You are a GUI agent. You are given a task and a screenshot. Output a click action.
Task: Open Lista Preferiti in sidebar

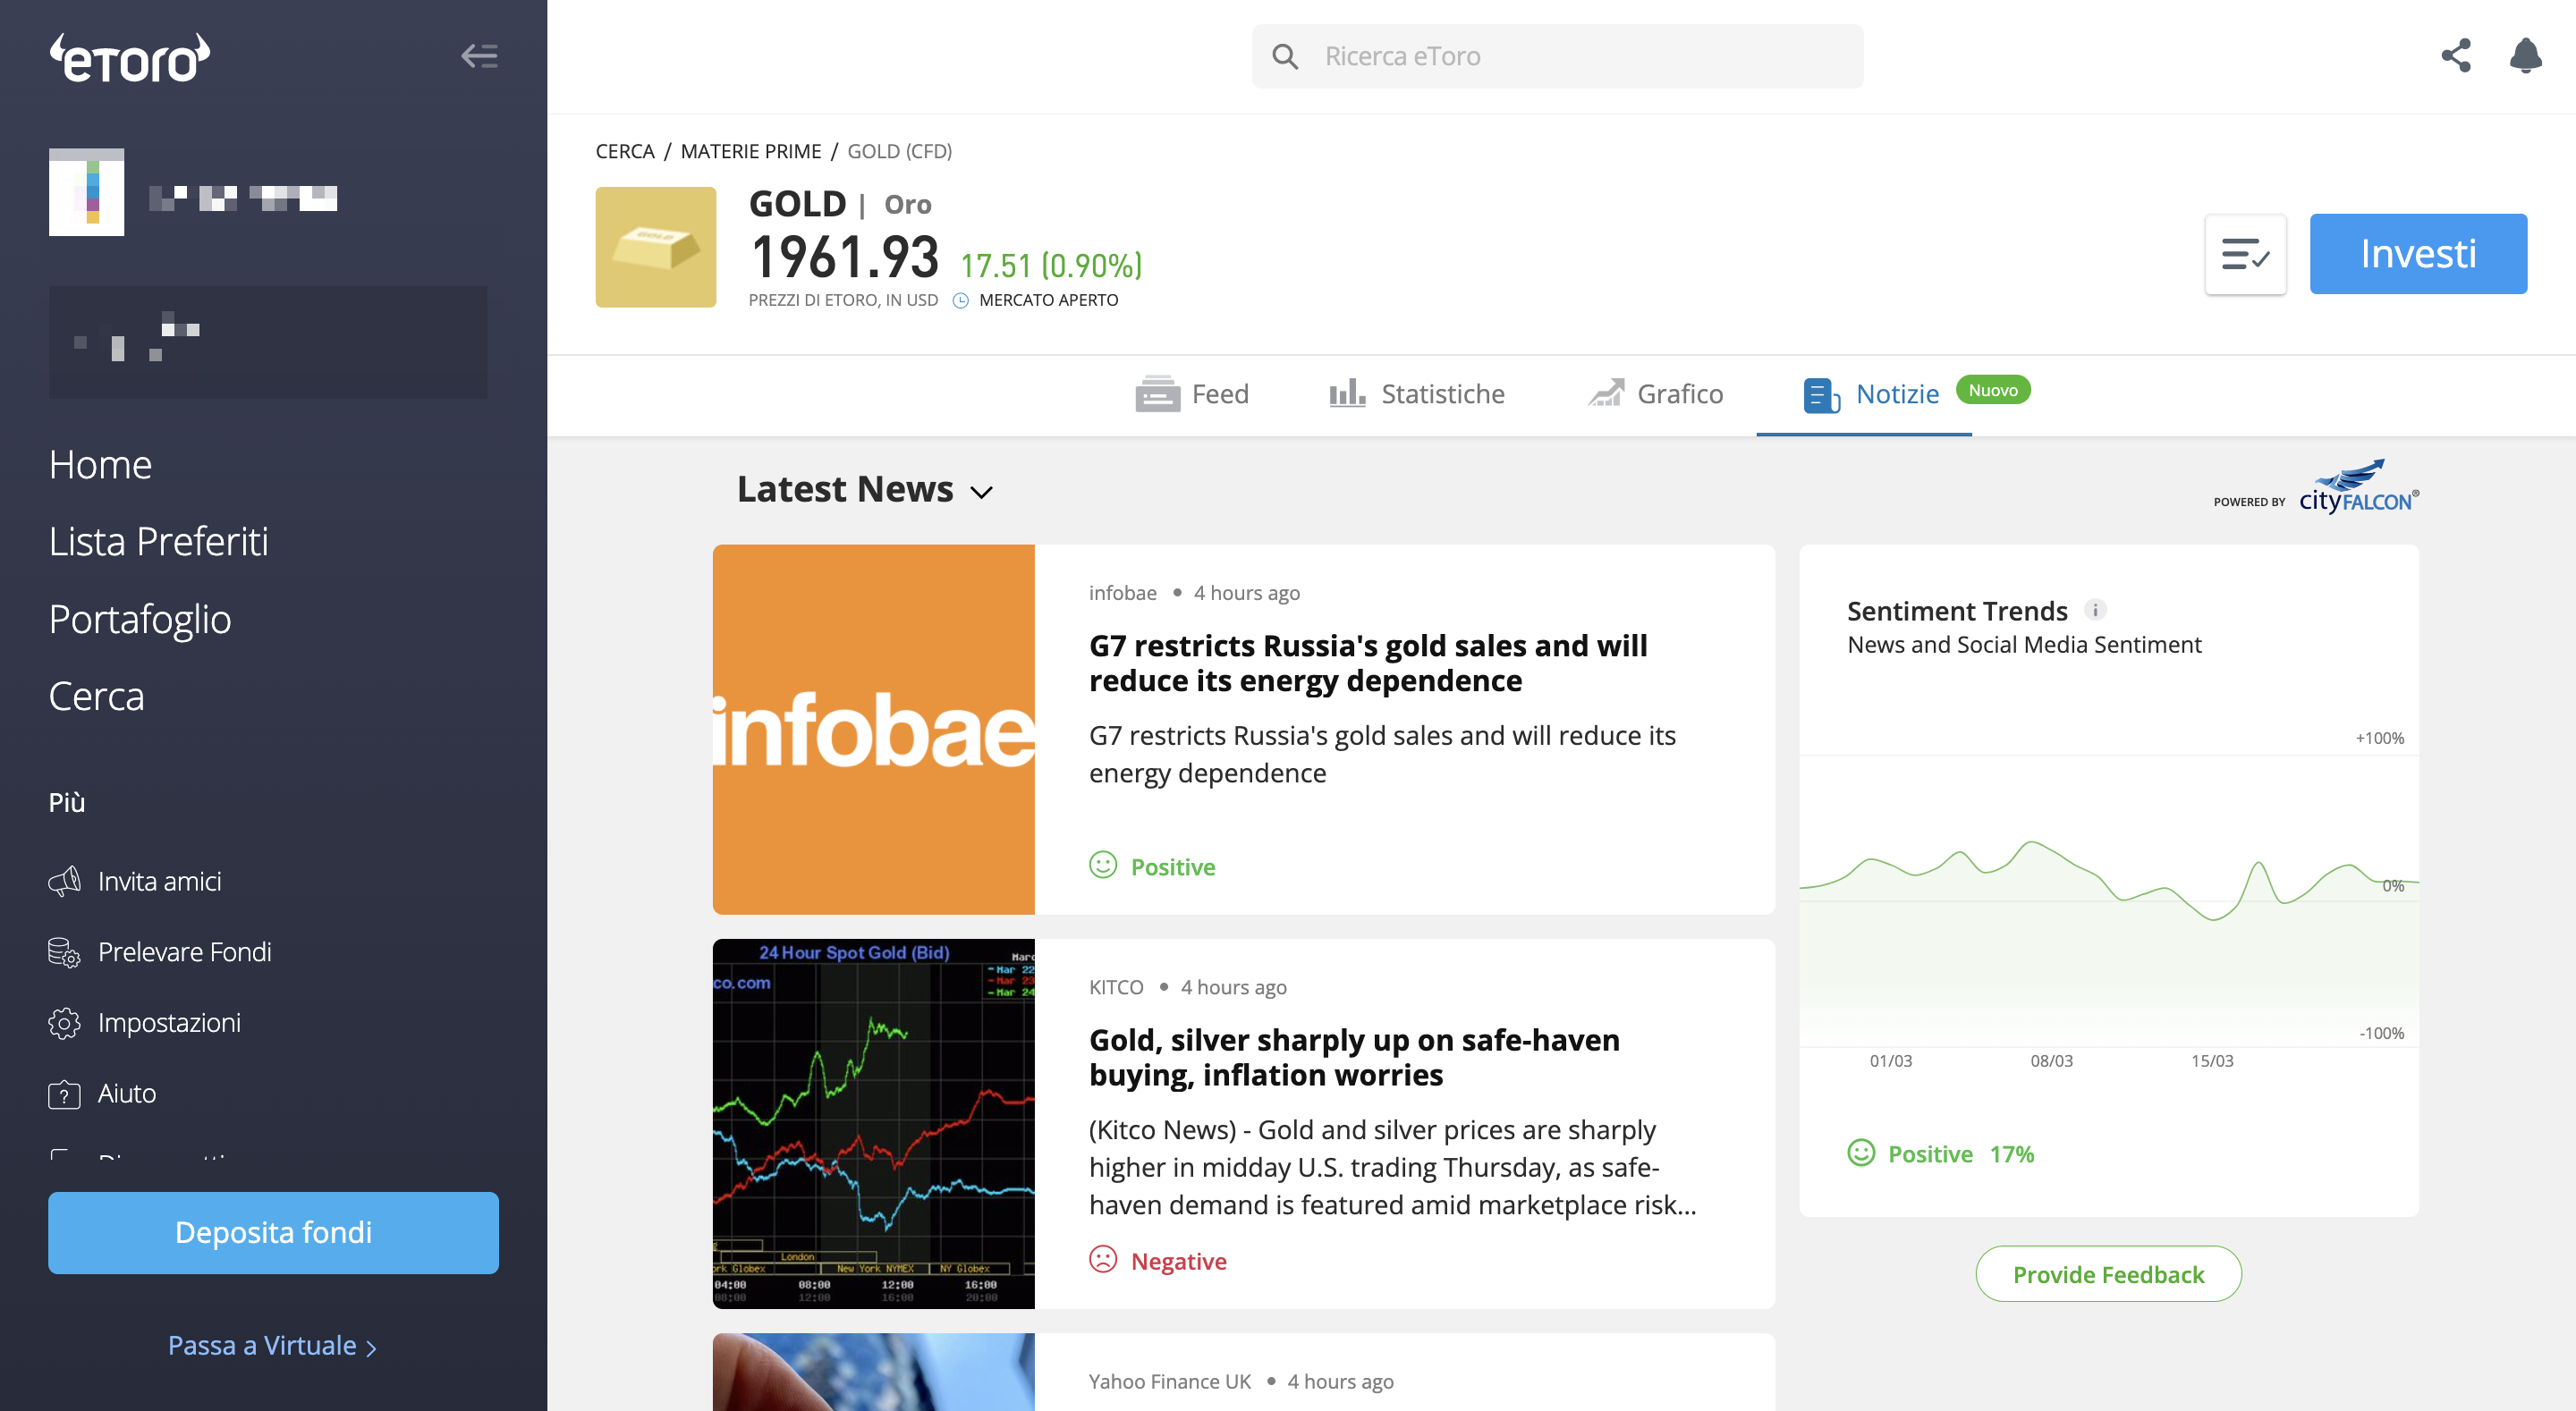tap(159, 542)
